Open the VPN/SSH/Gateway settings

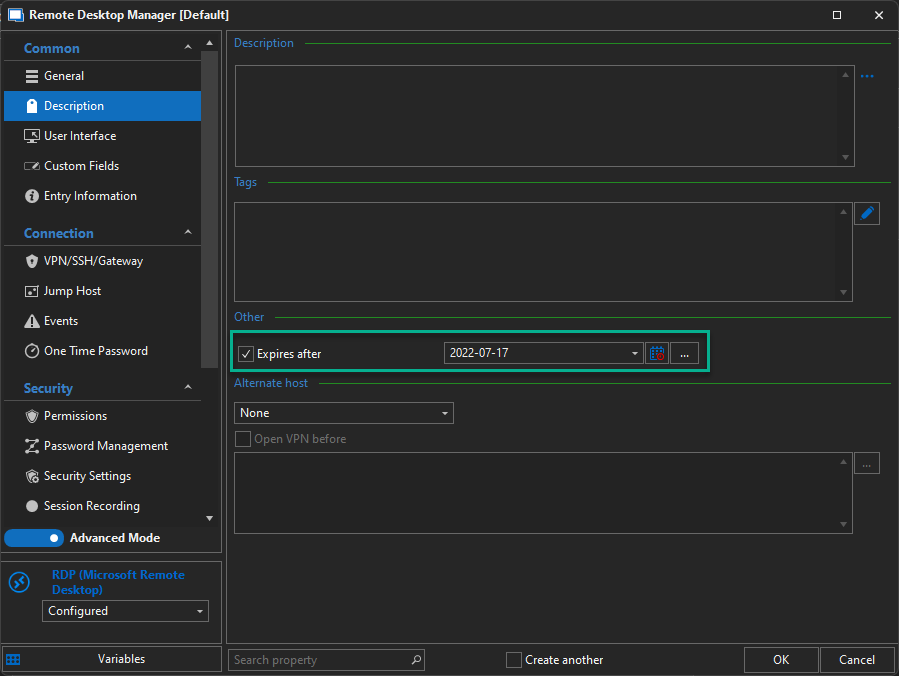click(x=93, y=261)
